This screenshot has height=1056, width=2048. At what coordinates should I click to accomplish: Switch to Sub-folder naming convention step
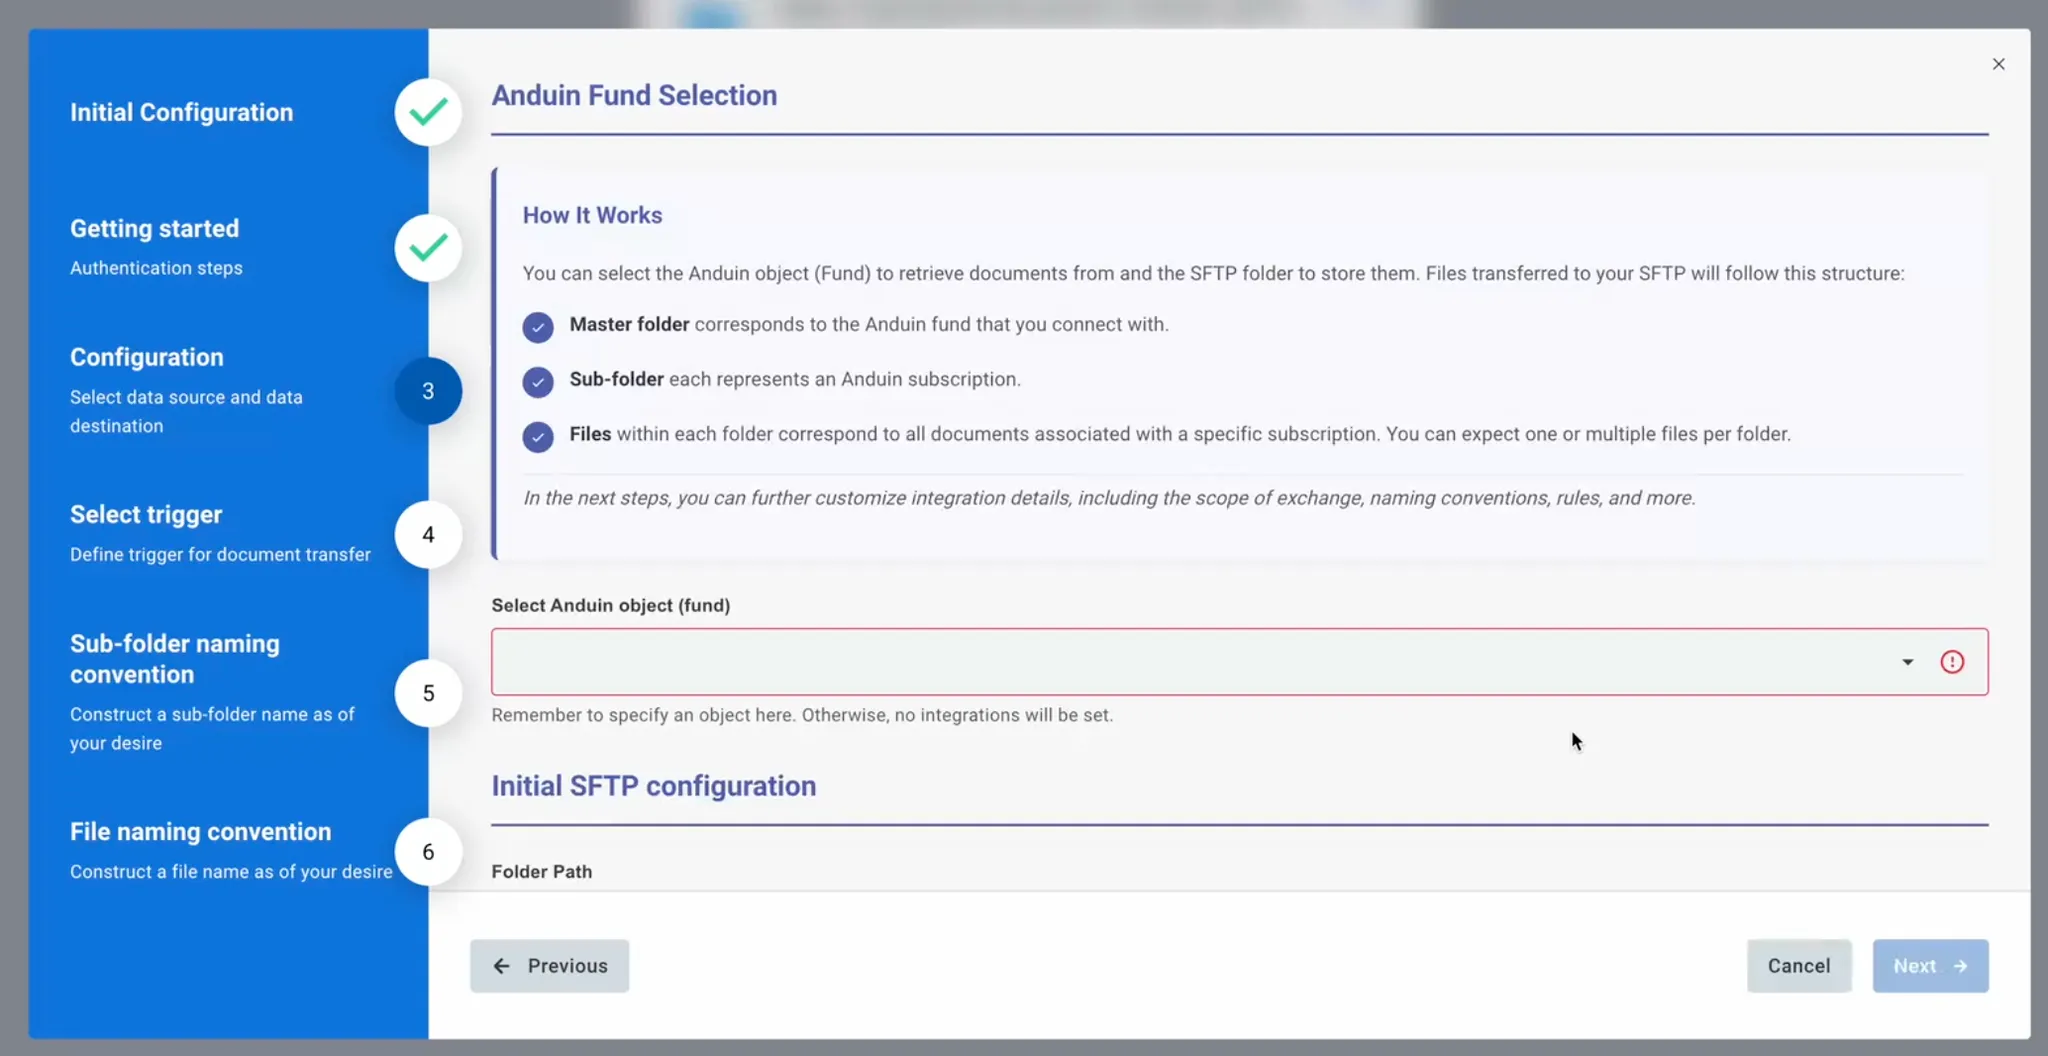[x=175, y=659]
